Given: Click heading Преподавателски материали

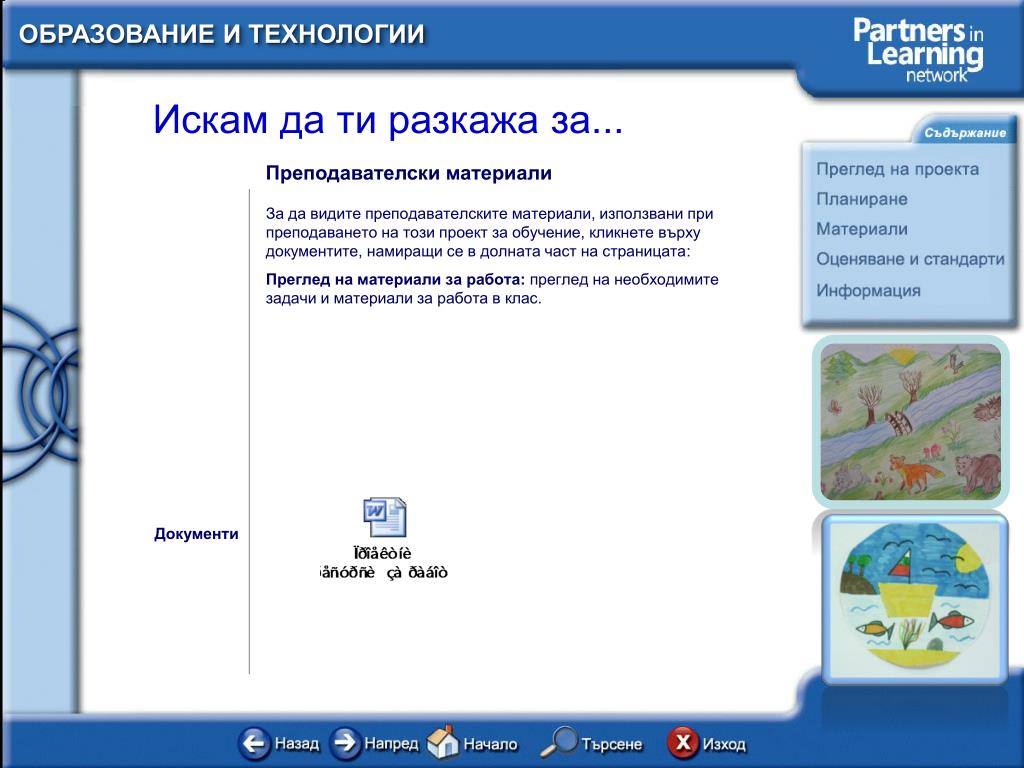Looking at the screenshot, I should [x=409, y=173].
